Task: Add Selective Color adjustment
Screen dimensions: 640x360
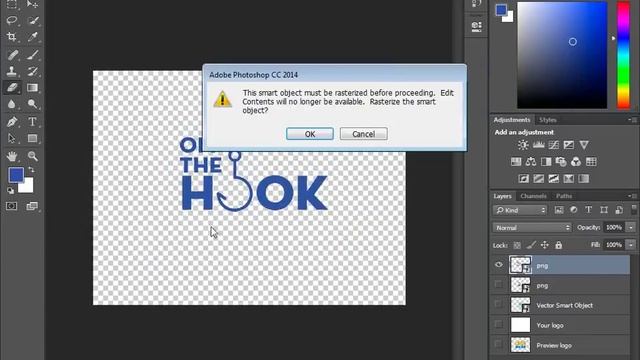Action: [569, 179]
